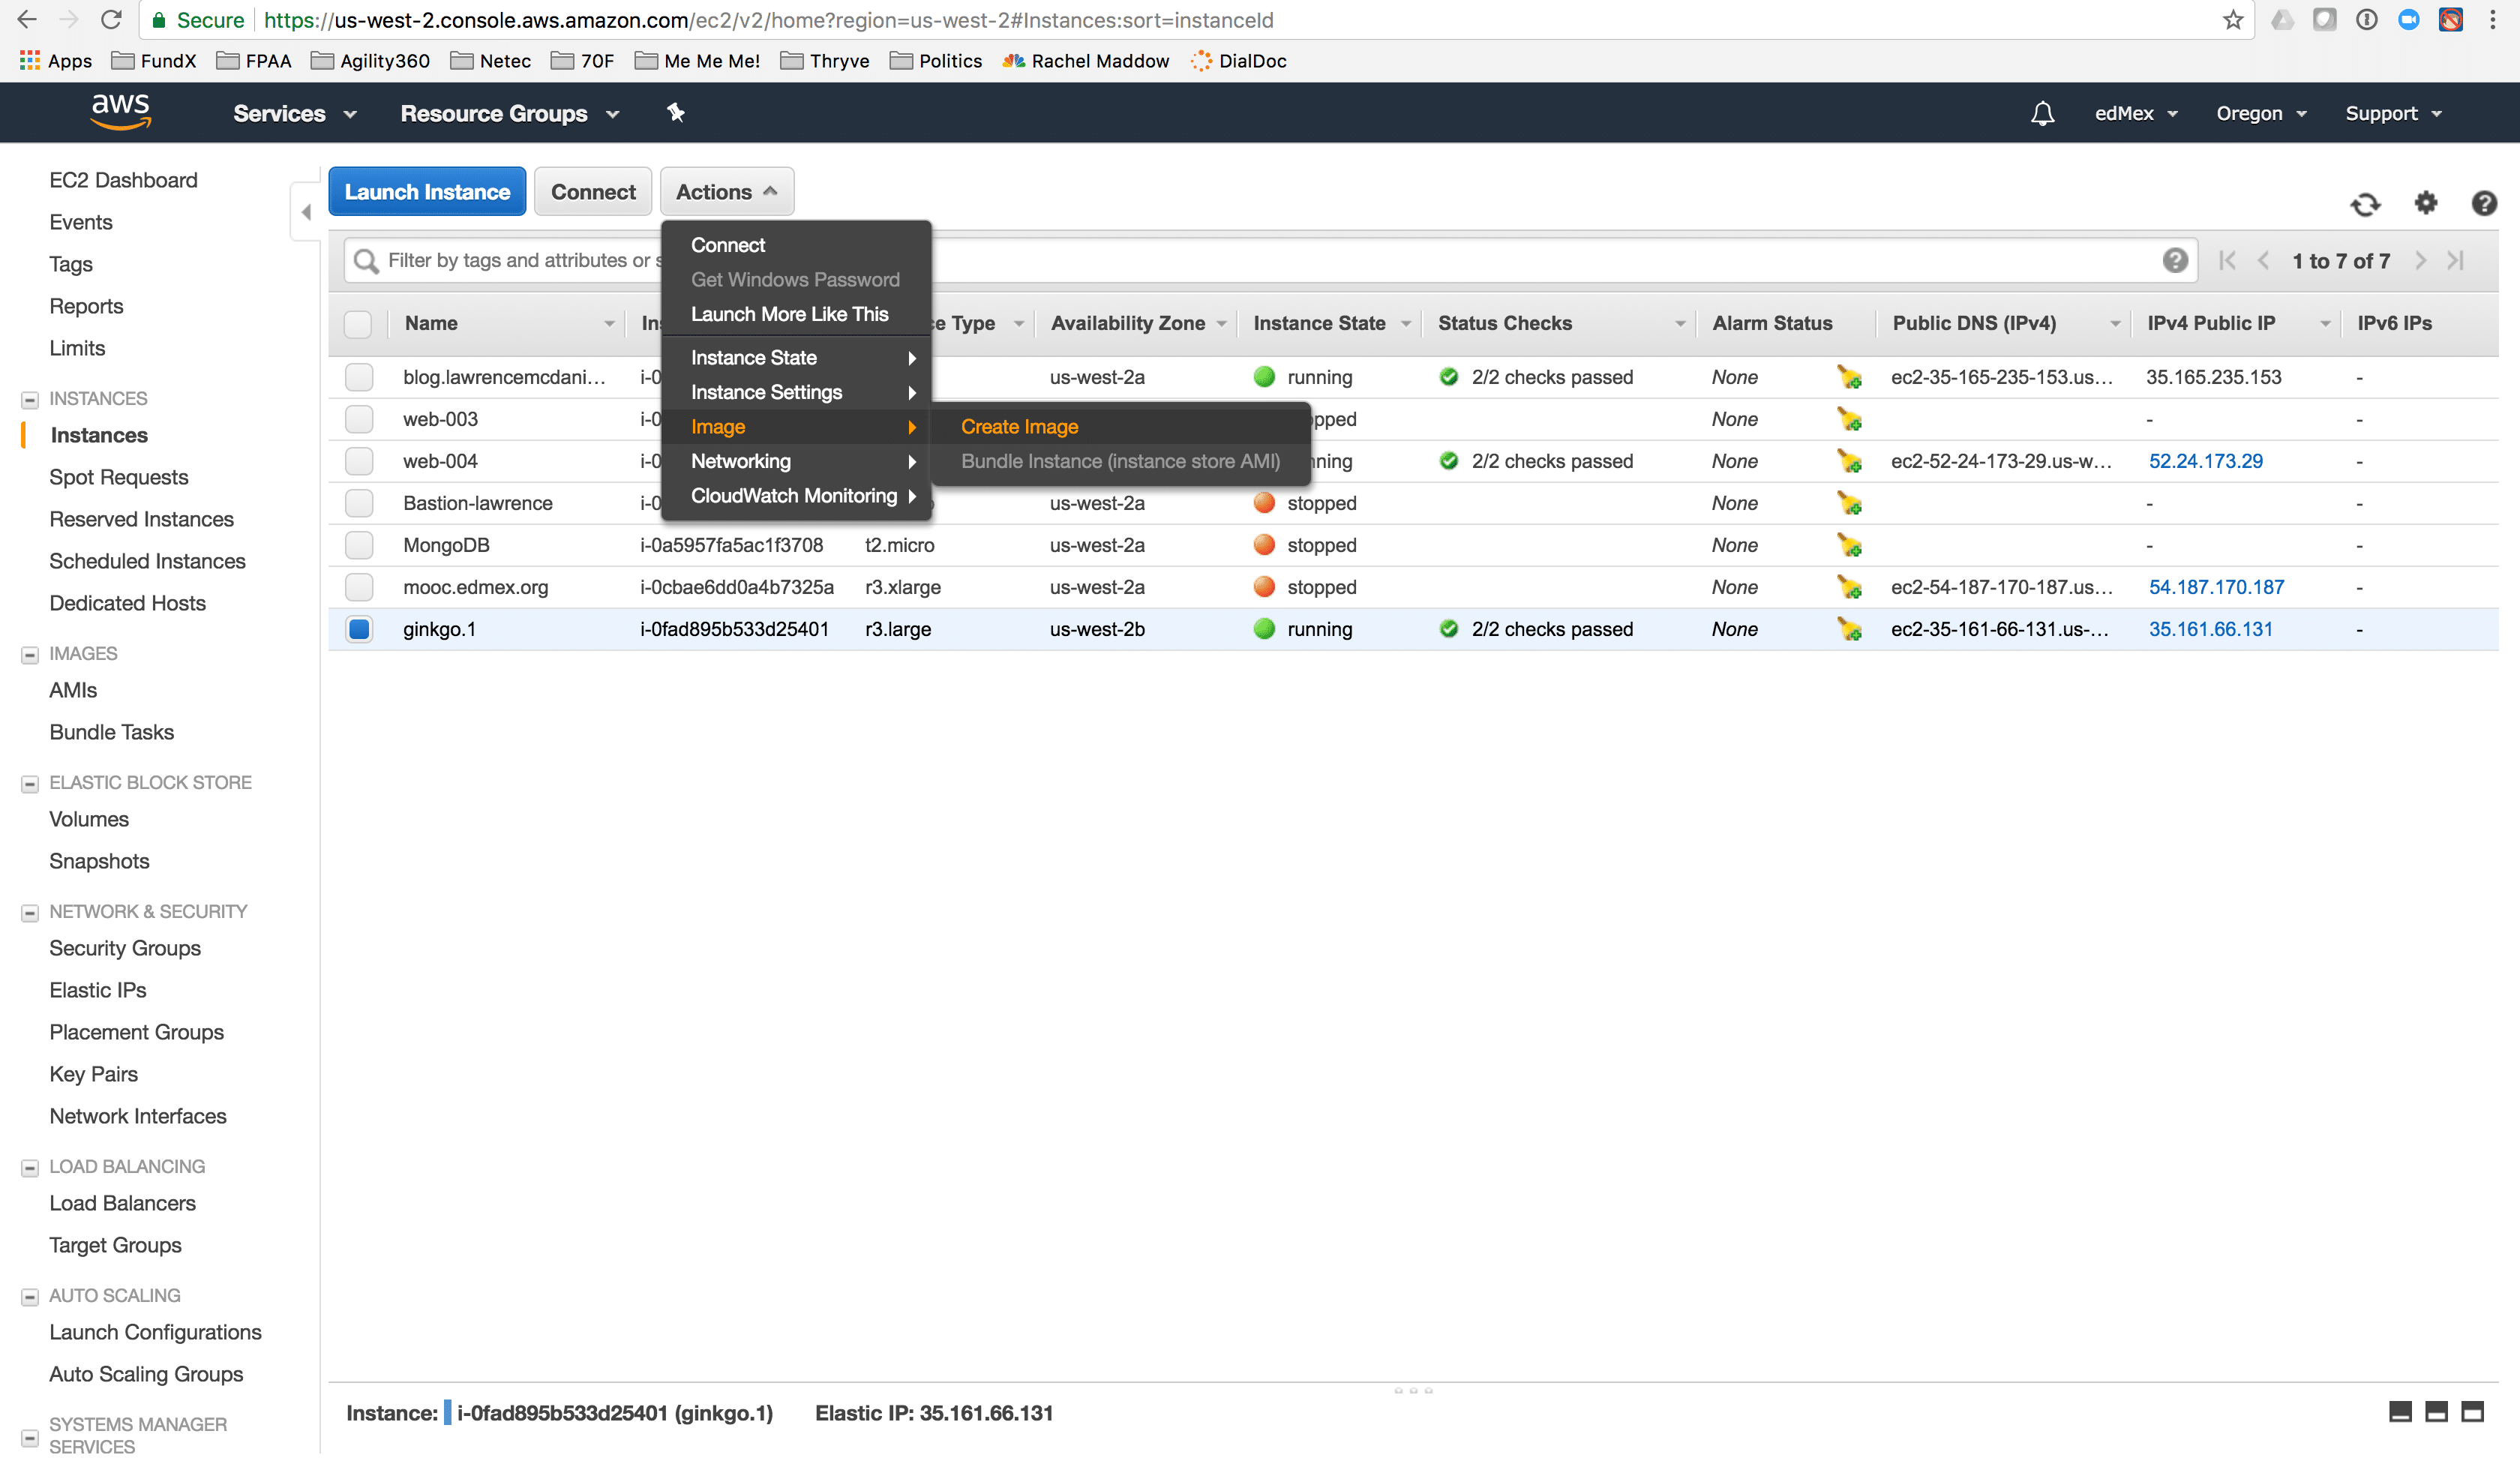Refresh the instances list

click(2365, 205)
